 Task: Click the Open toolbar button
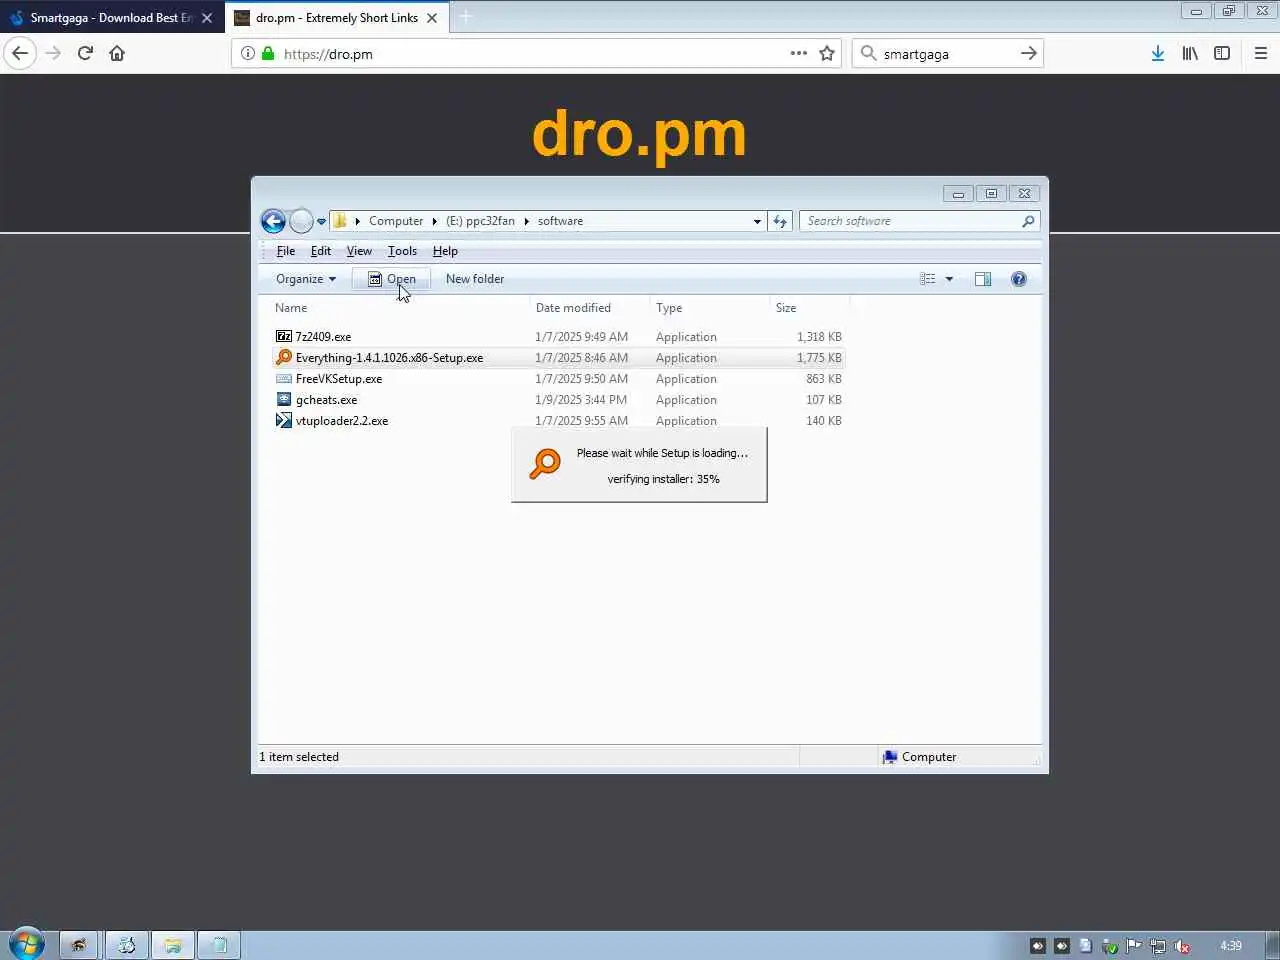(x=391, y=279)
